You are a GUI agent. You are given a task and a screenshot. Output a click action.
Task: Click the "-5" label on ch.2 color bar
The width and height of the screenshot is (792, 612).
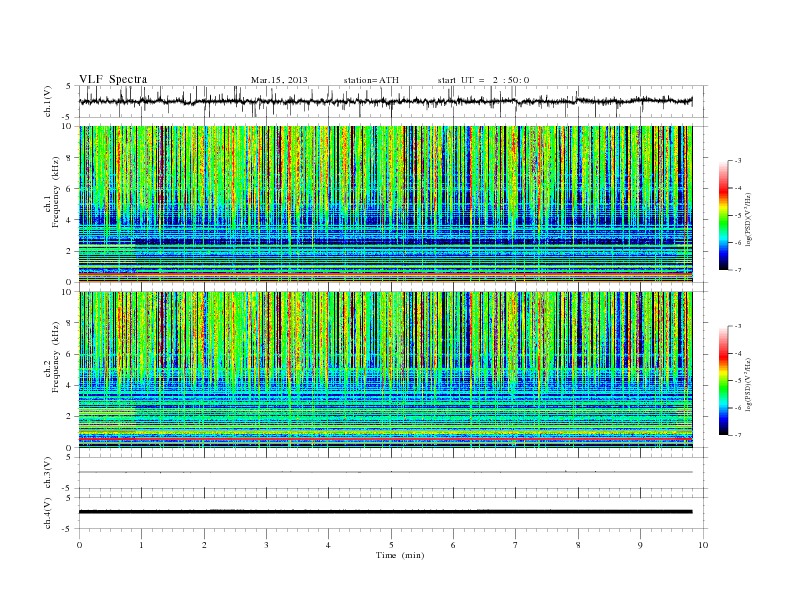[x=738, y=381]
